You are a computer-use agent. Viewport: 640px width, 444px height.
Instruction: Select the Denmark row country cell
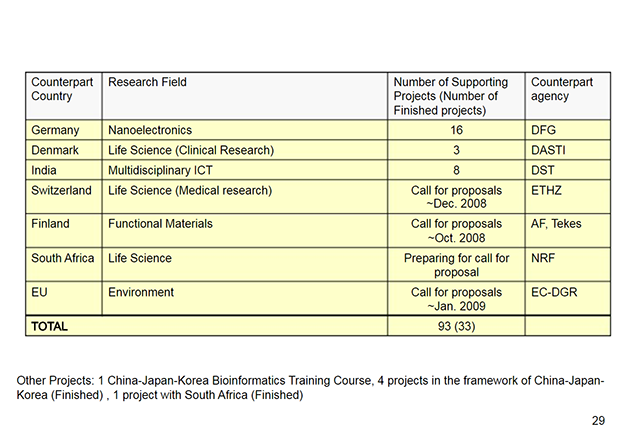57,150
